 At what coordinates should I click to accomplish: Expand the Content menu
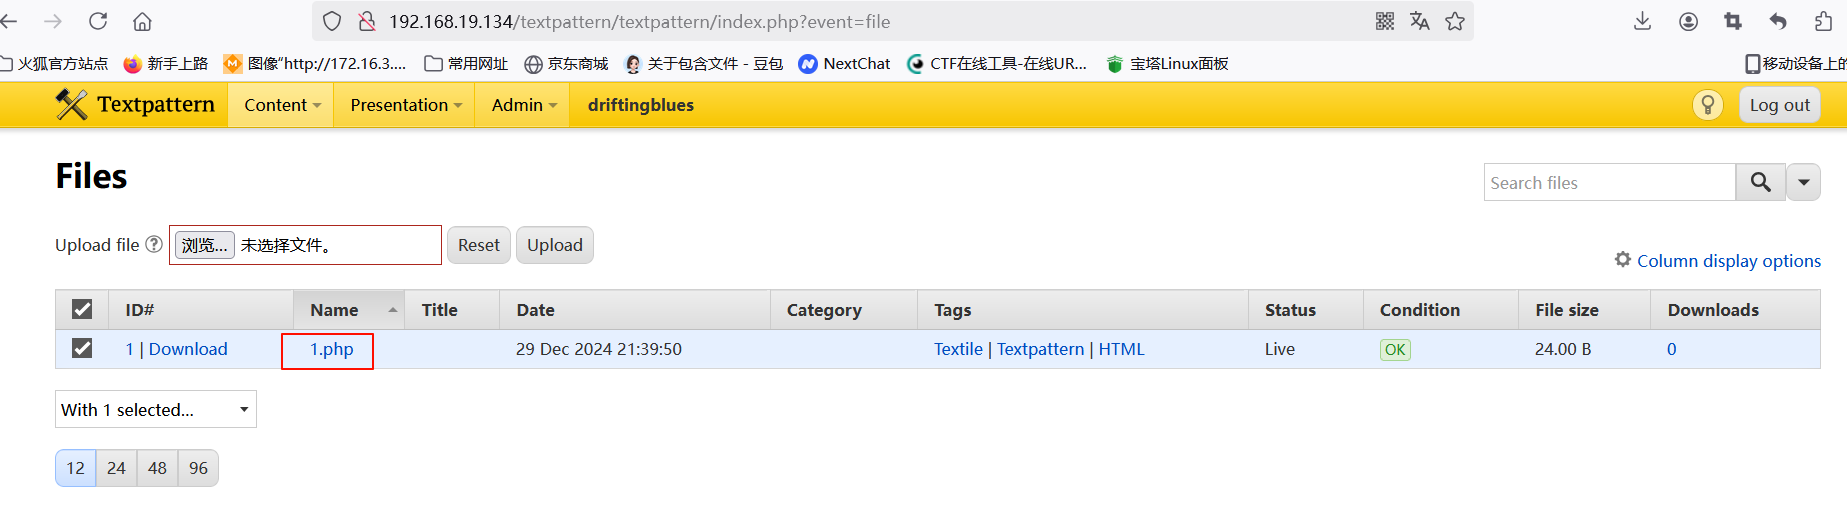(x=282, y=105)
